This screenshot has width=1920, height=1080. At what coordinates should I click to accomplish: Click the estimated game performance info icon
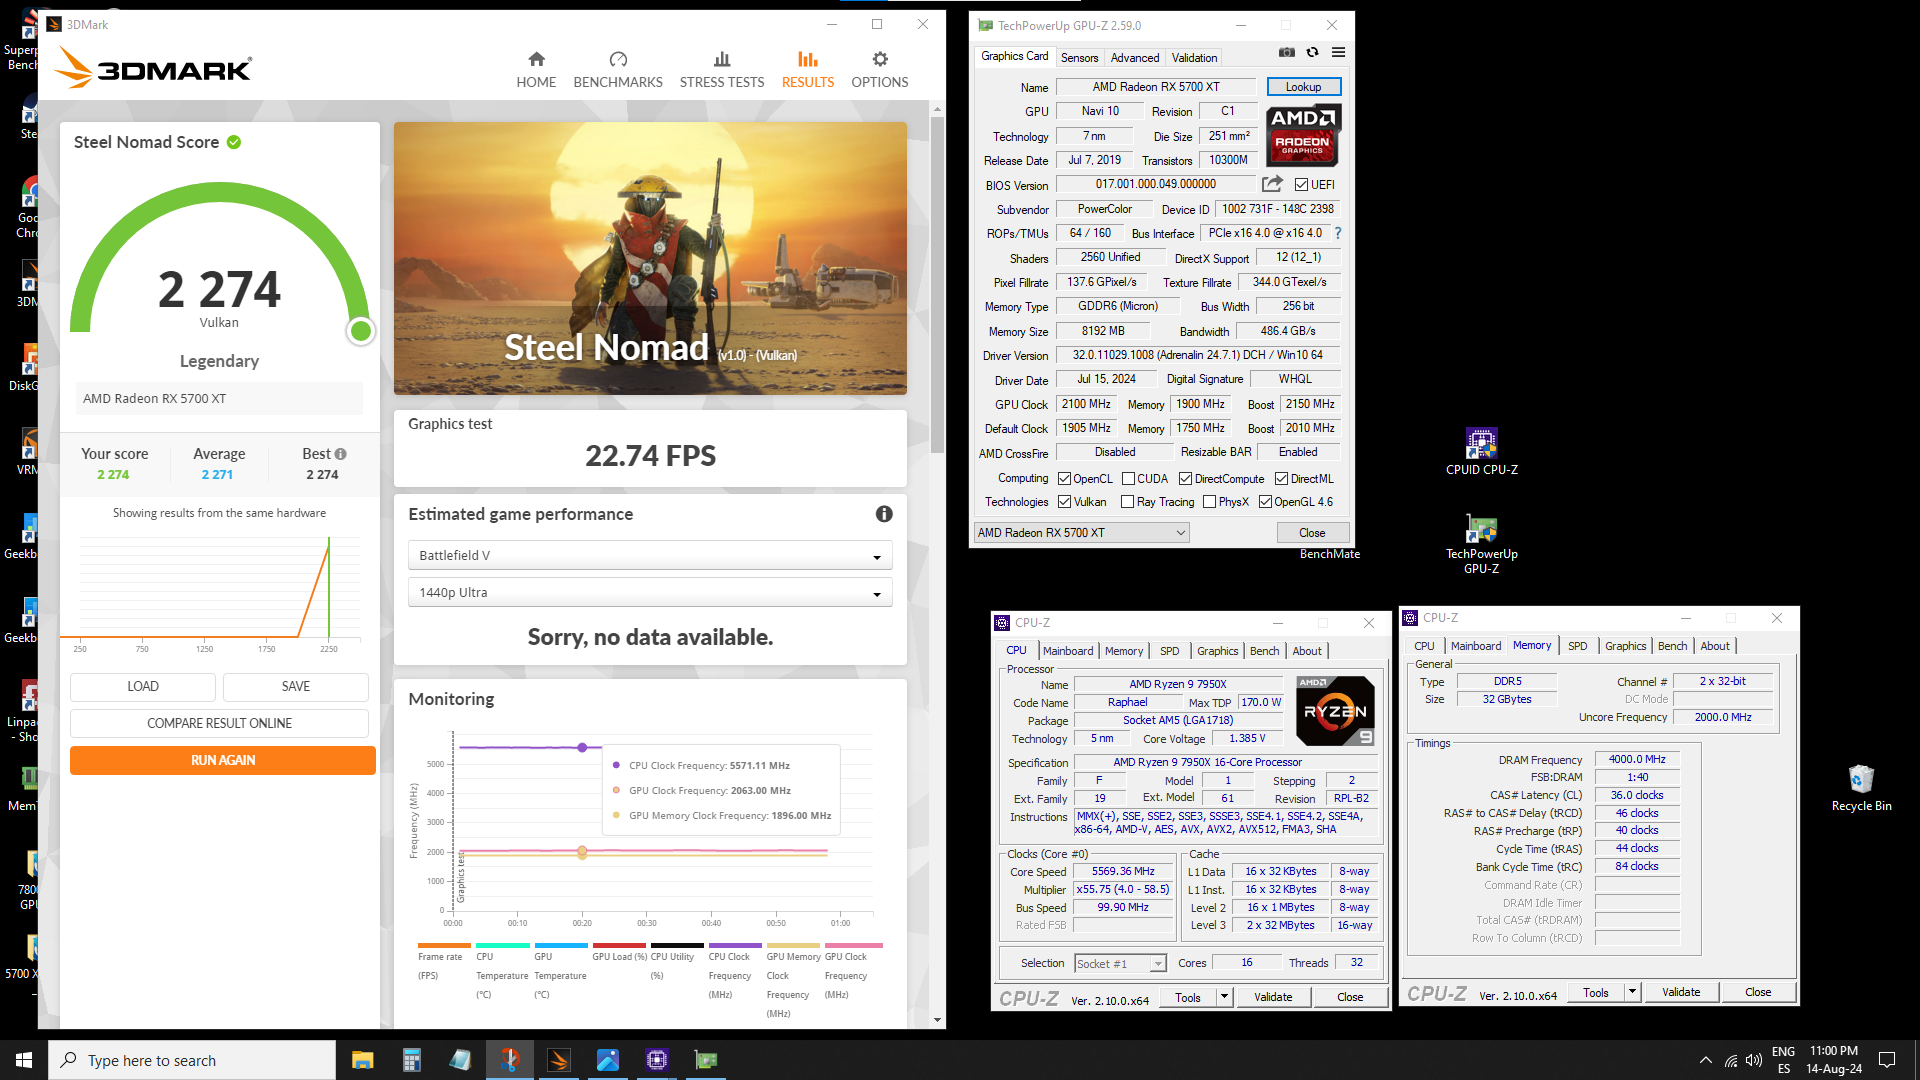click(884, 514)
